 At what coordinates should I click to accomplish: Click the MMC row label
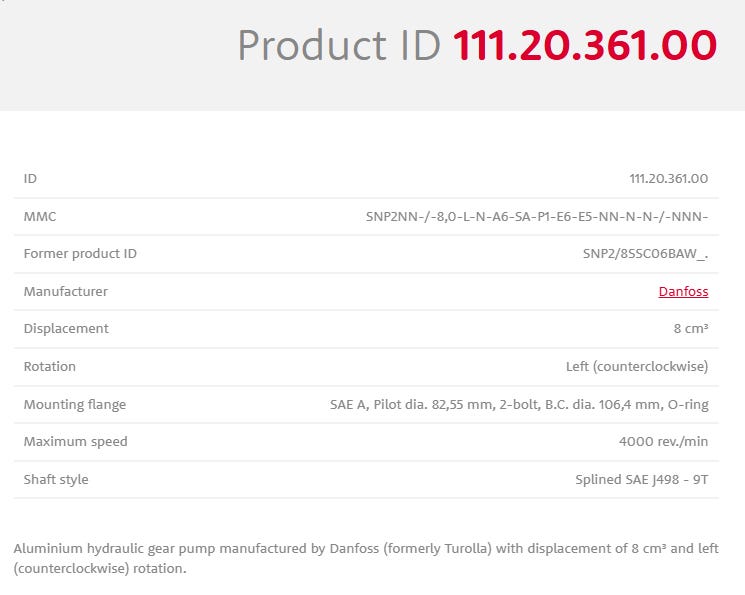coord(40,216)
